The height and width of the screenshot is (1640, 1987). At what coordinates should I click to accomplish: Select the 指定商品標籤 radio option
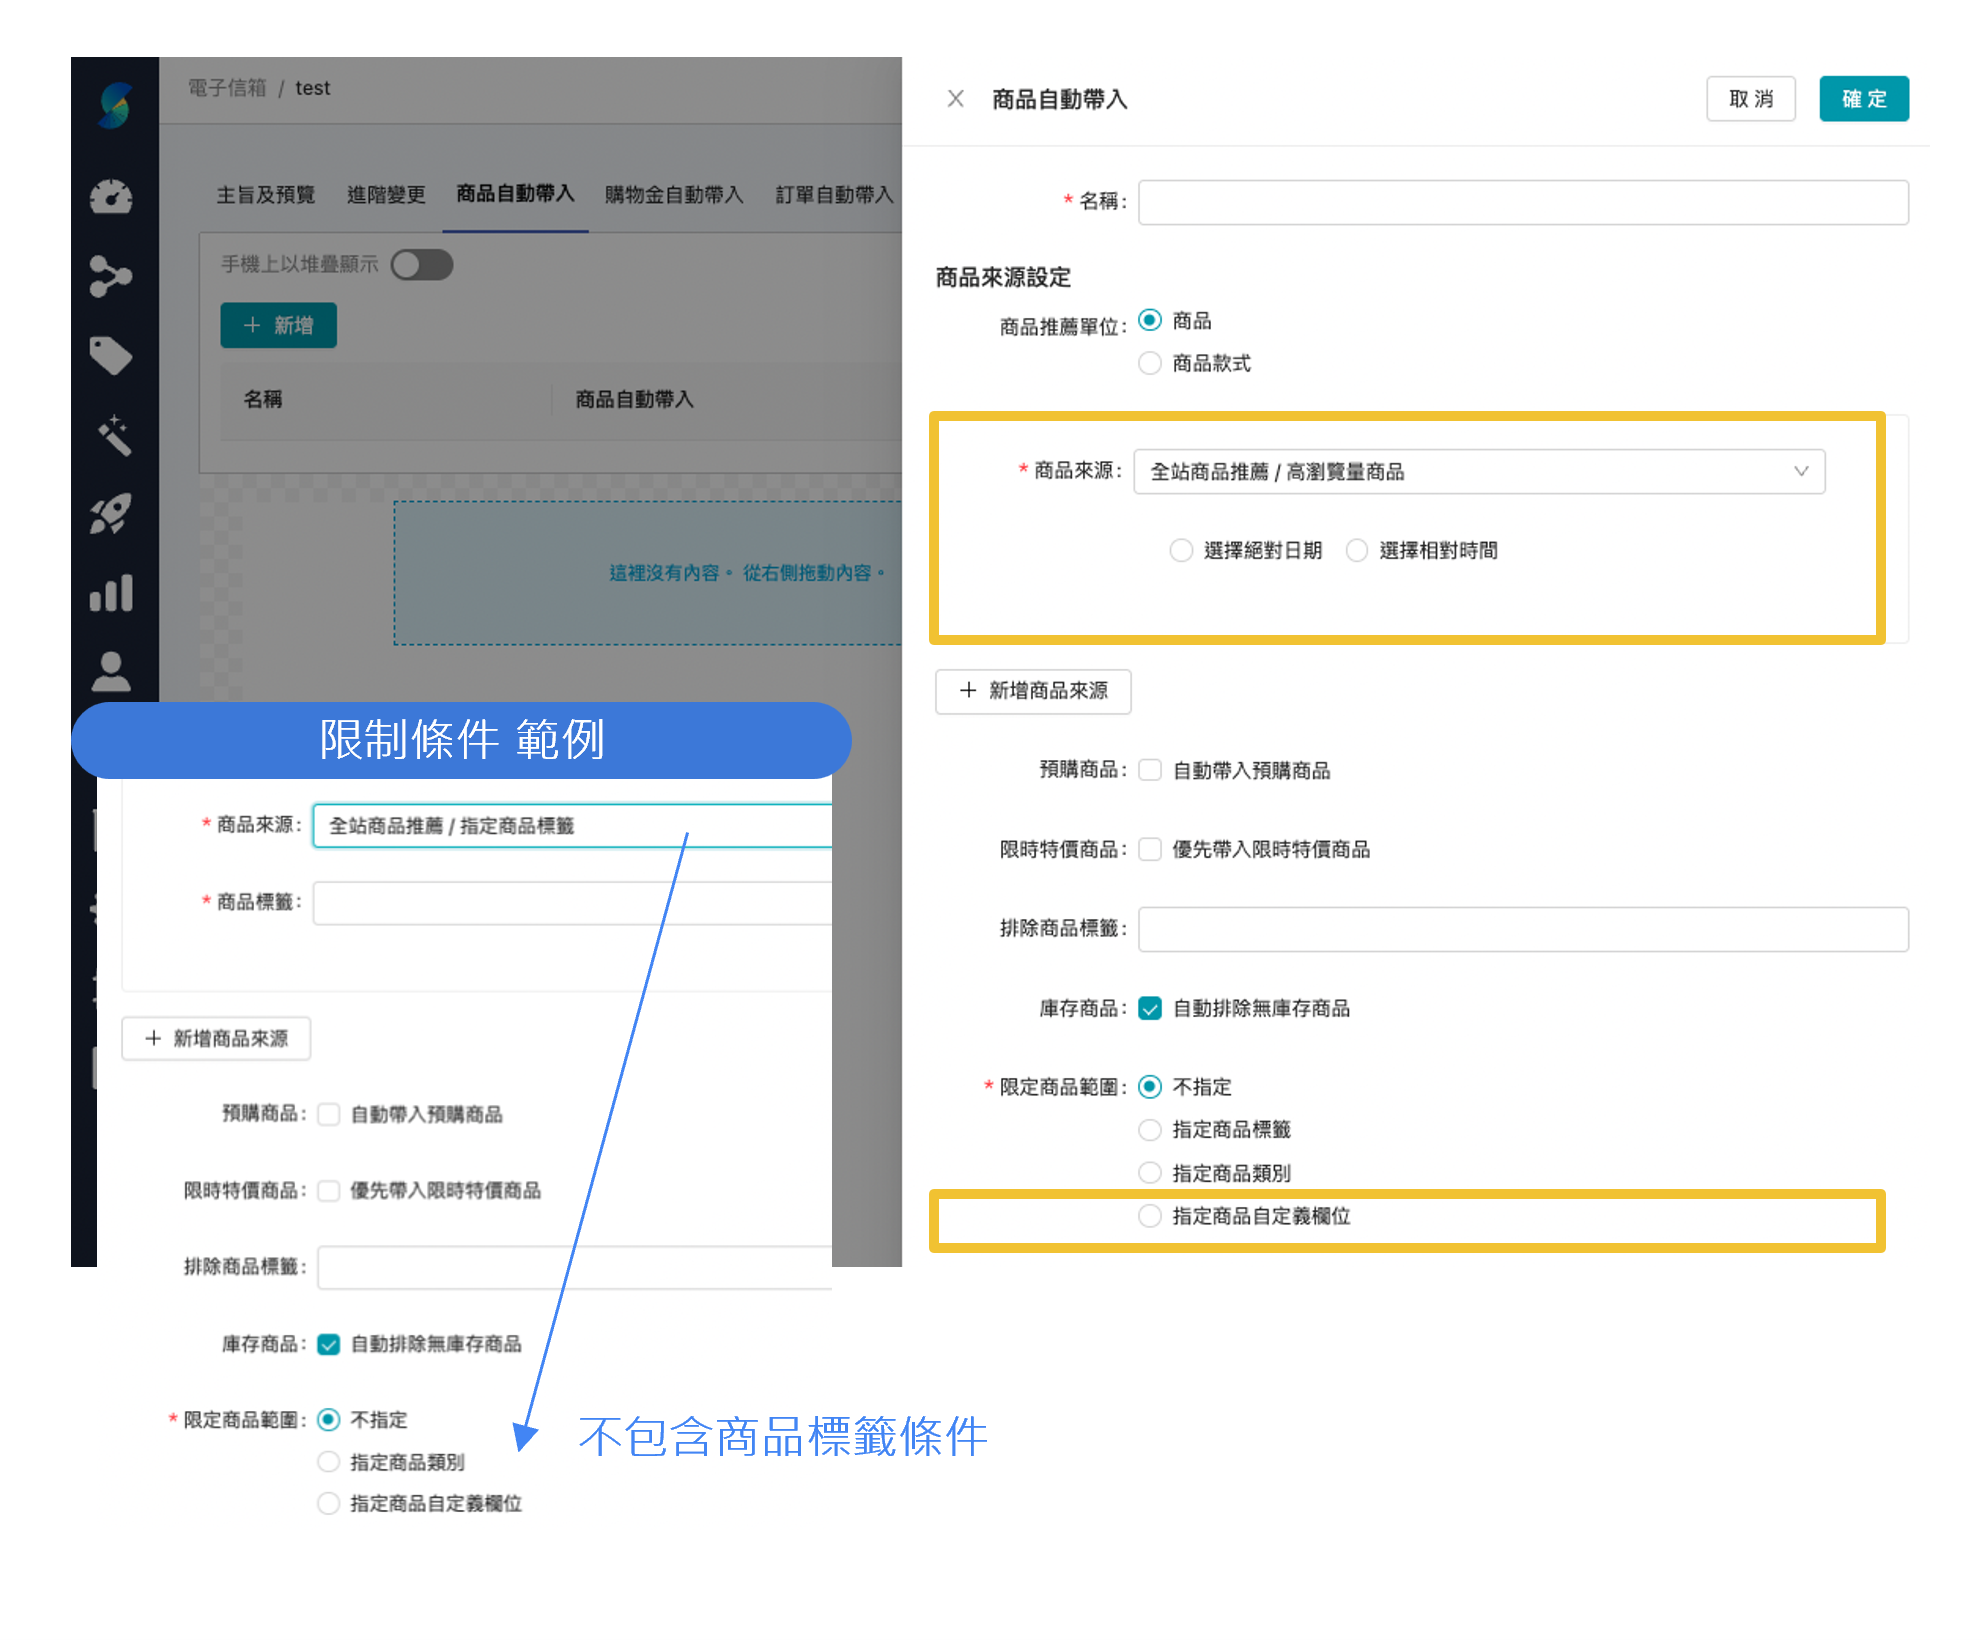point(1150,1129)
